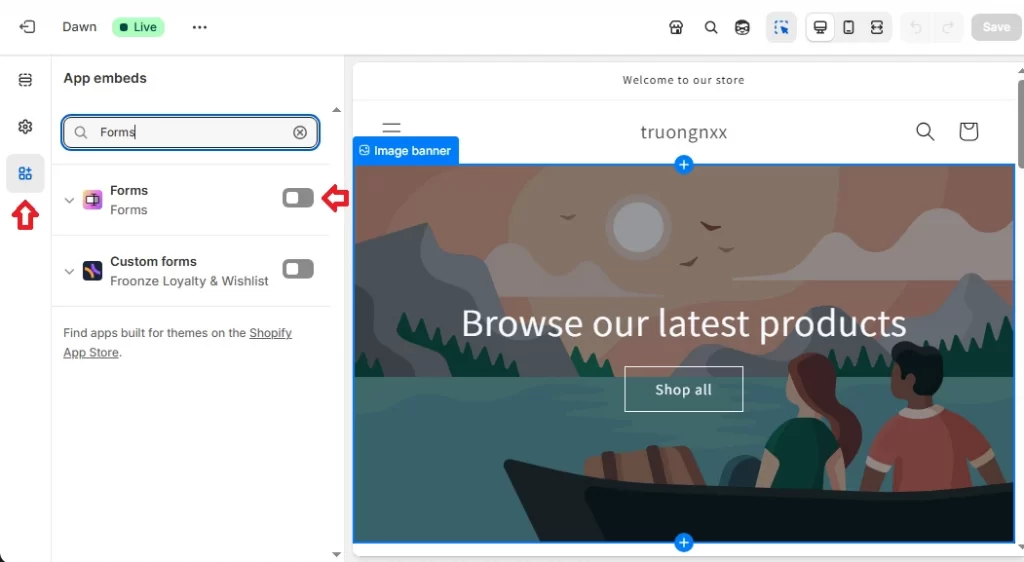Add section below the Image banner
Image resolution: width=1024 pixels, height=562 pixels.
[684, 542]
